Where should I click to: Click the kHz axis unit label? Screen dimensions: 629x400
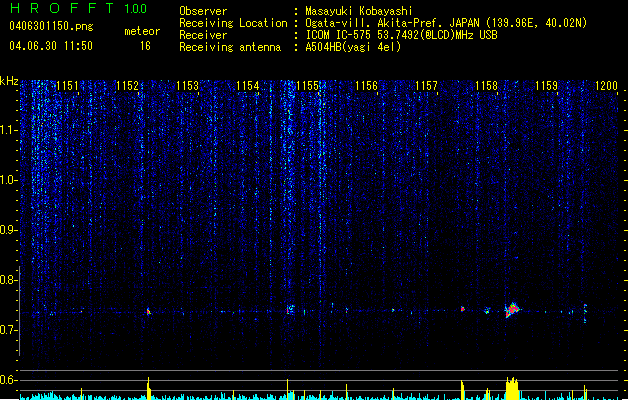[9, 81]
